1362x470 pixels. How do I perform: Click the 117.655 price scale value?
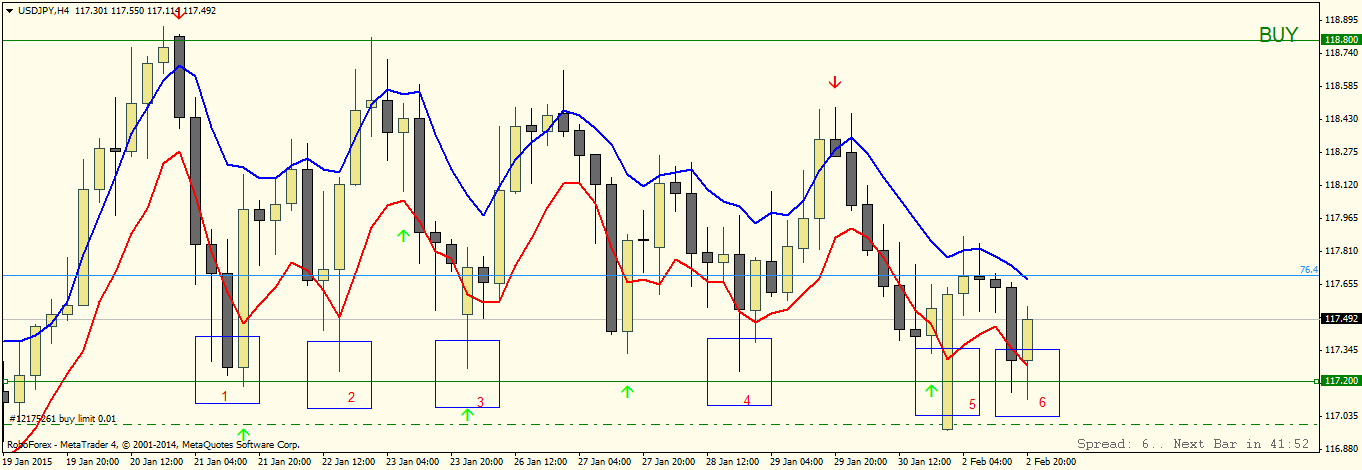pyautogui.click(x=1340, y=284)
